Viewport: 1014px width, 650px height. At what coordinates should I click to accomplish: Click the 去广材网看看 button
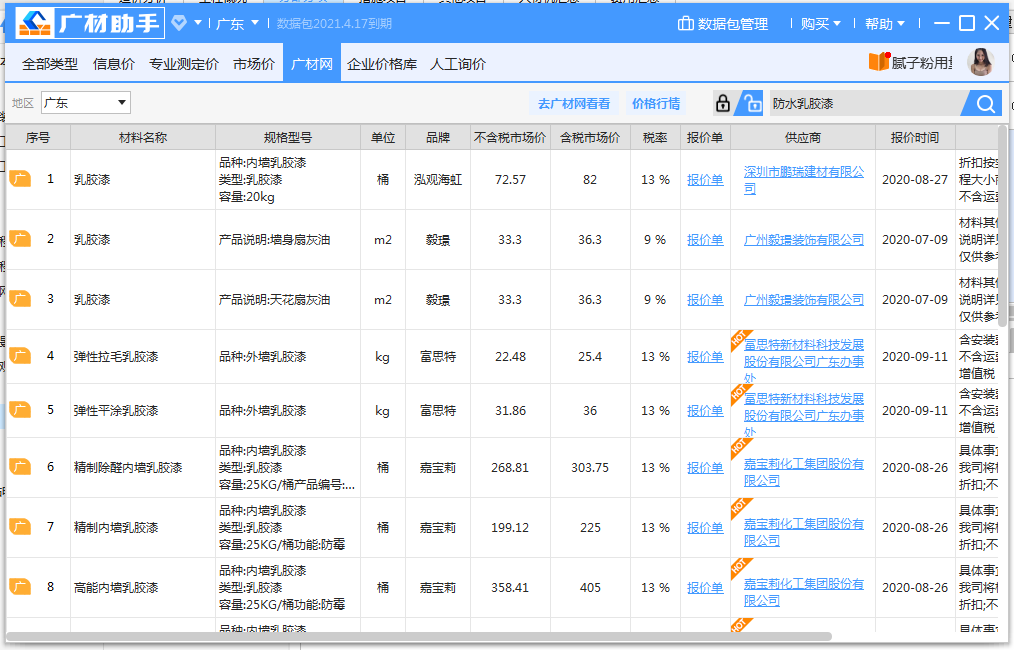(x=574, y=103)
